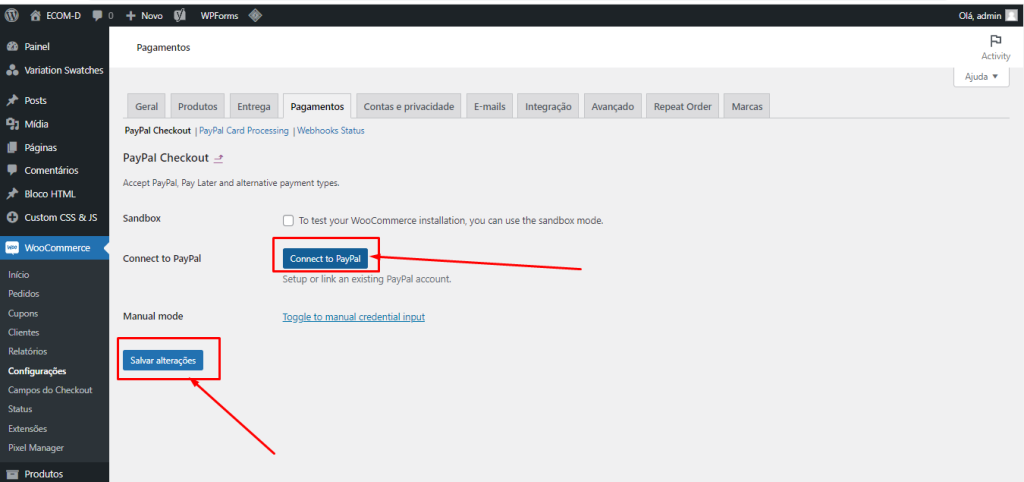This screenshot has width=1024, height=482.
Task: Click diamond icon after WPForms
Action: point(255,15)
